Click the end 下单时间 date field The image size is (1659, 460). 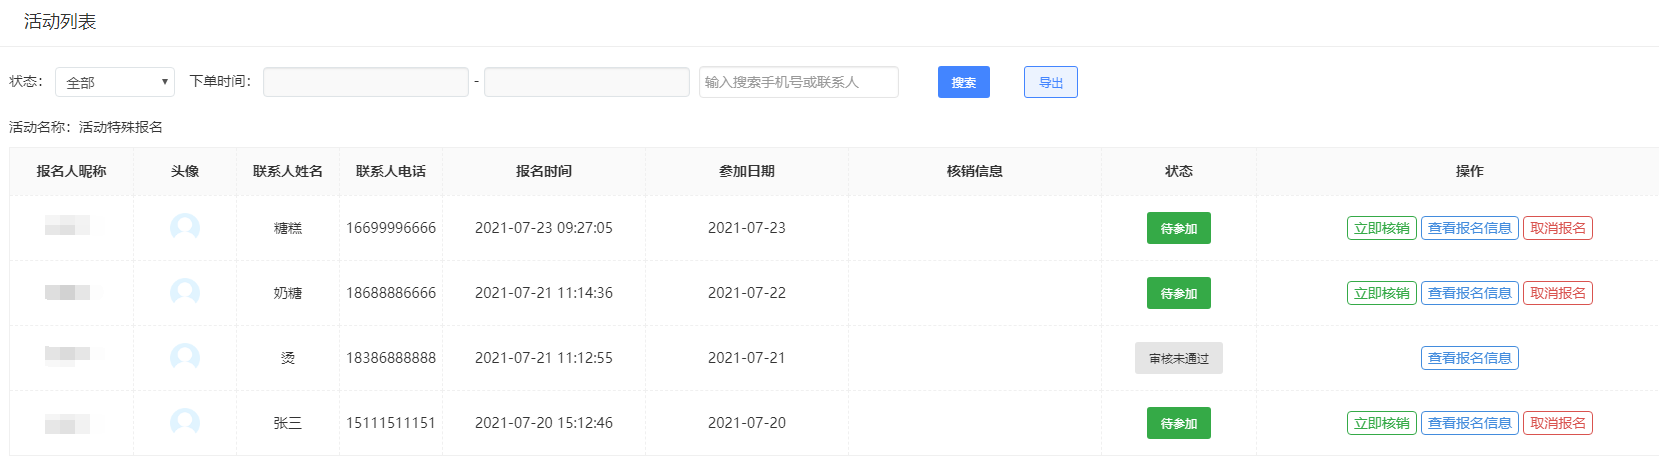(587, 82)
